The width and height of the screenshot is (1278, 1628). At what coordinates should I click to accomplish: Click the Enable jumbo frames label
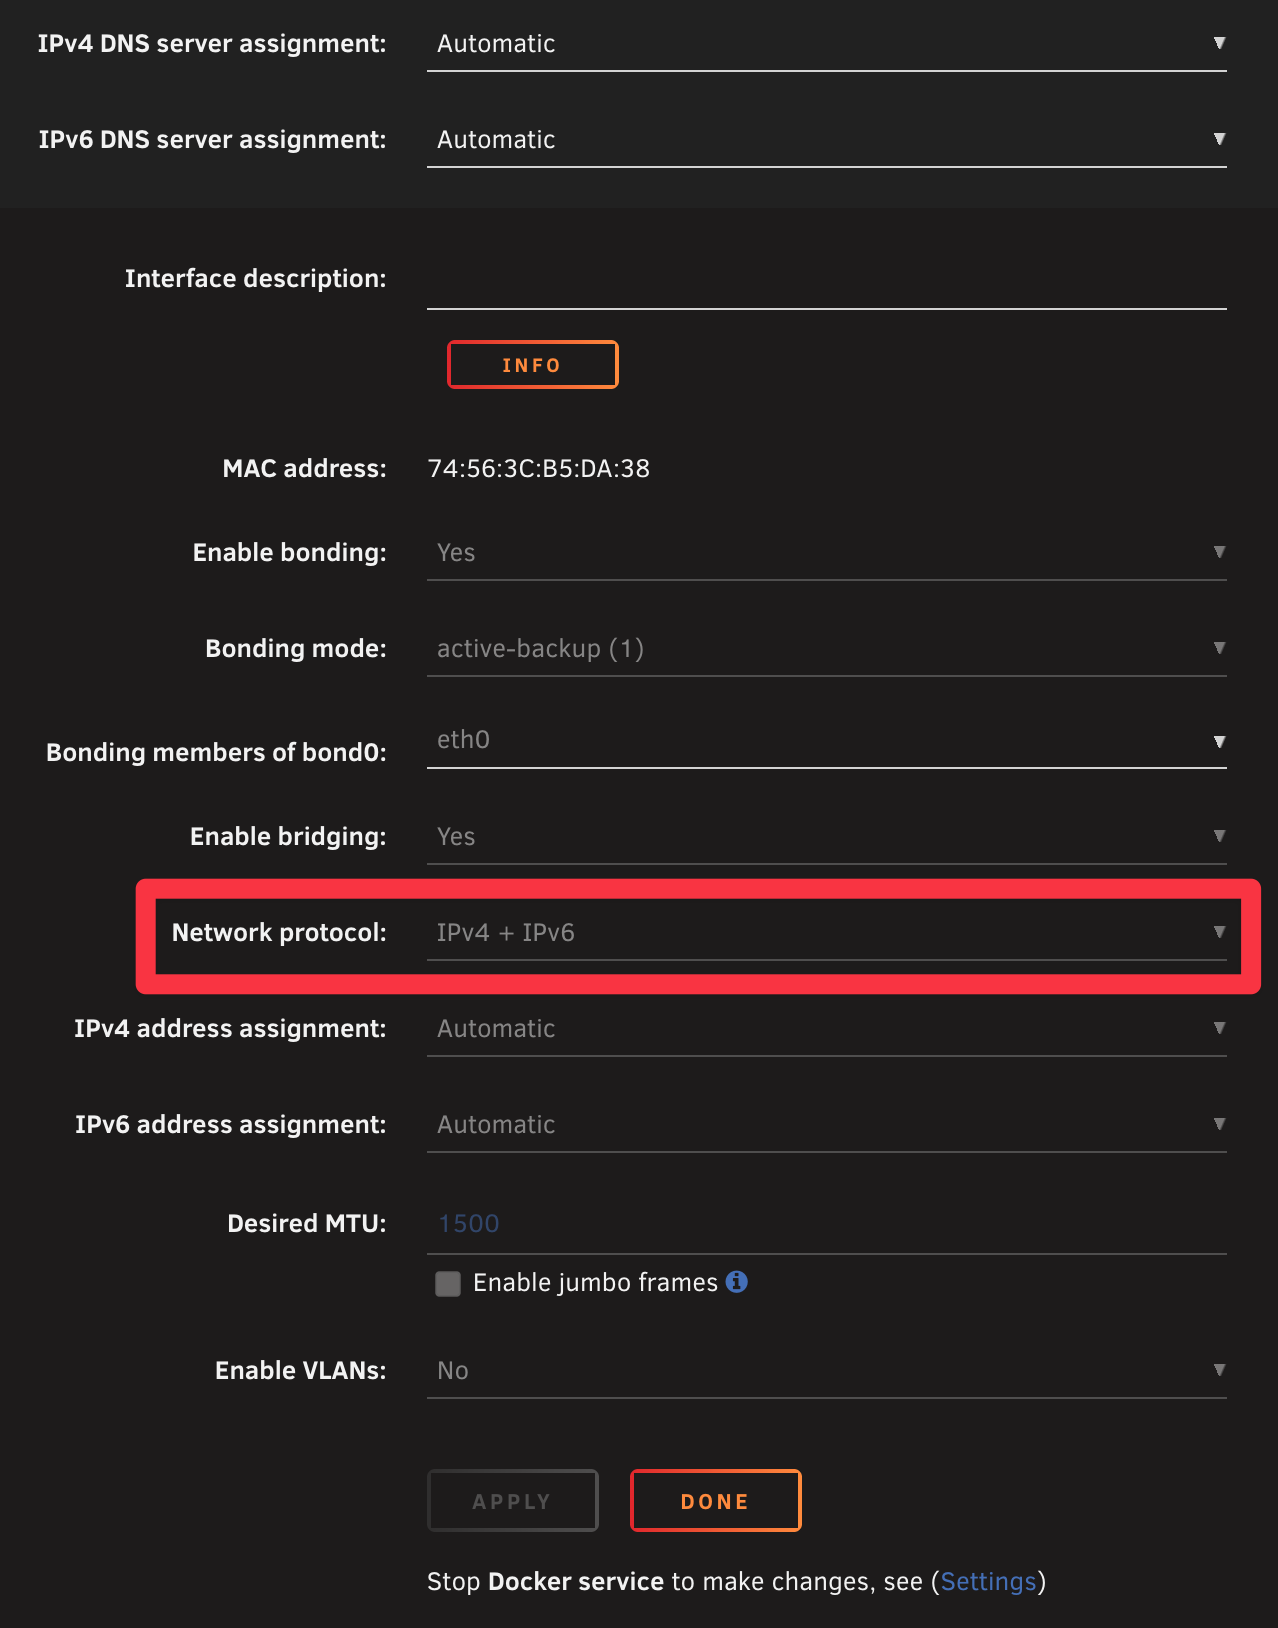(x=595, y=1283)
